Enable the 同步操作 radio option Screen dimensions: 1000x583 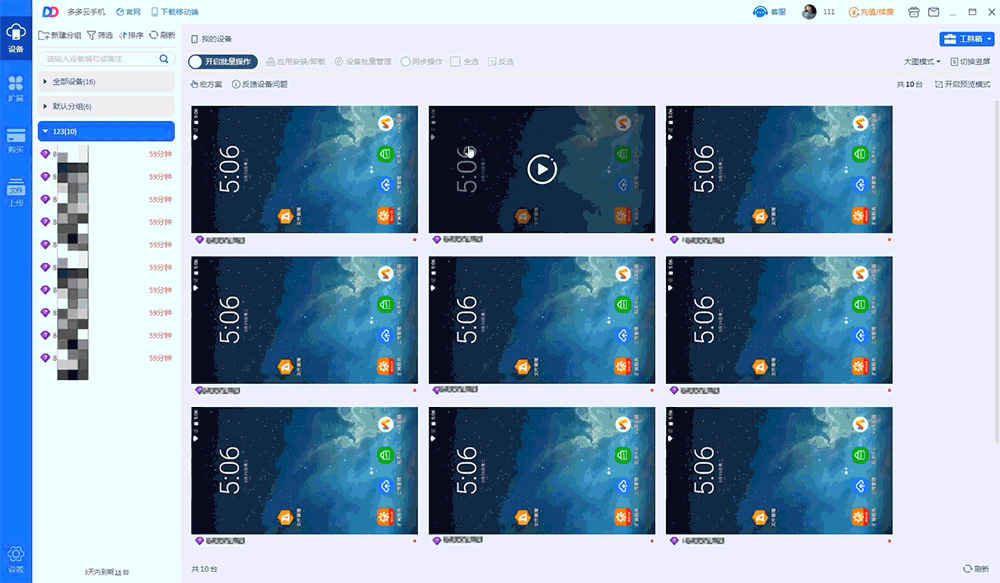point(421,62)
